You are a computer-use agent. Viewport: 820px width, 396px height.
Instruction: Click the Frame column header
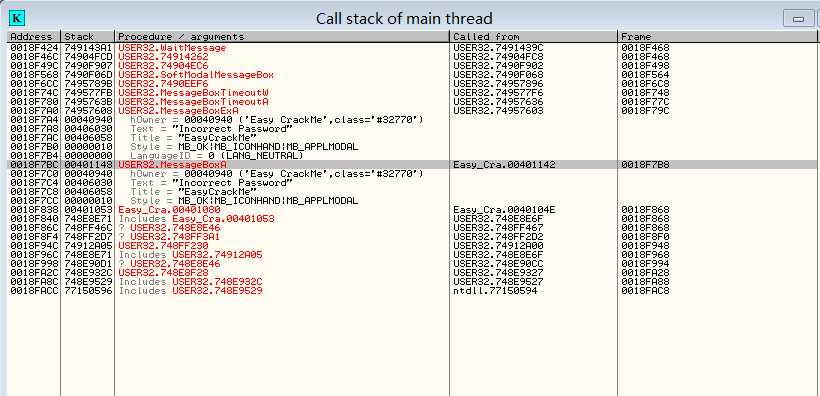[x=718, y=37]
